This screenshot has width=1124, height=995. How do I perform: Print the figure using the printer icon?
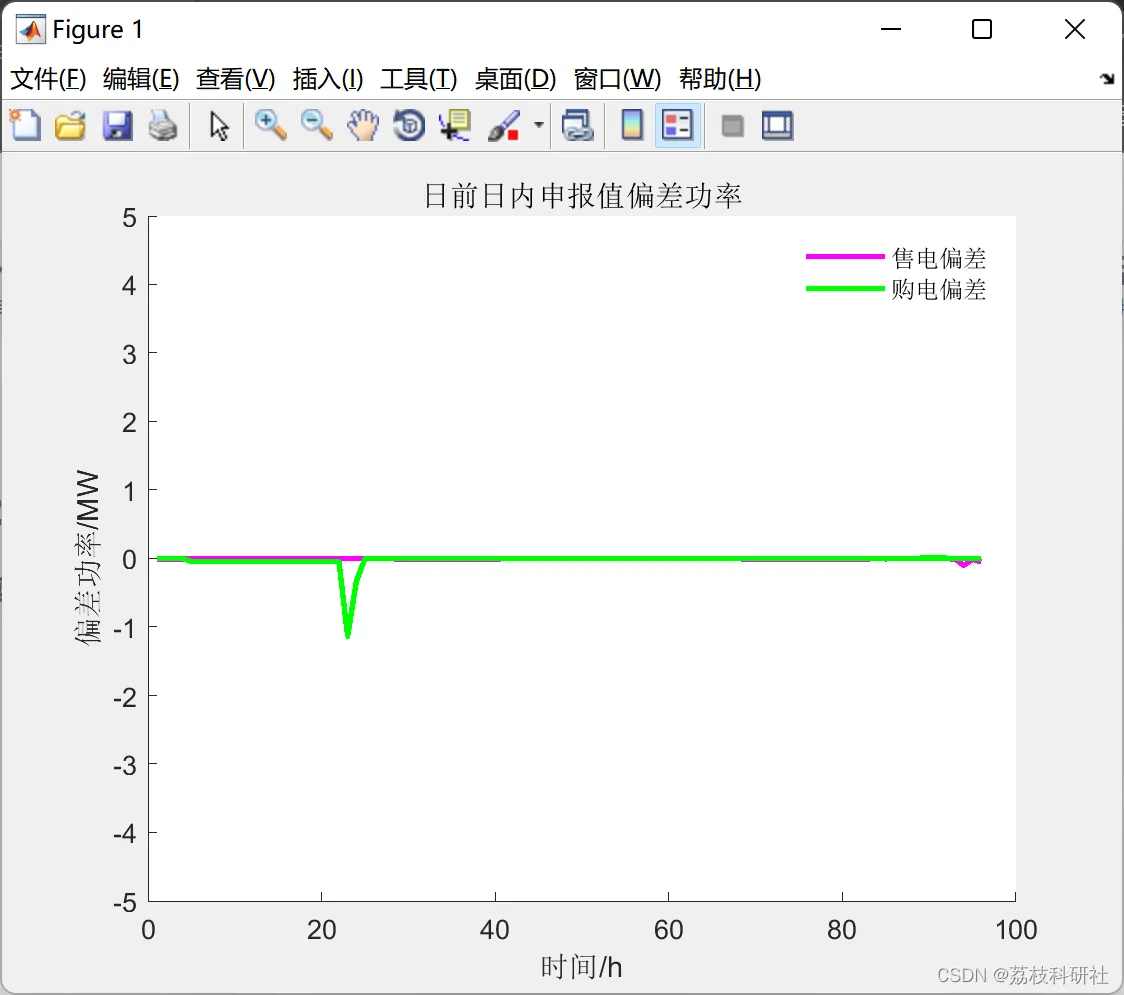[x=163, y=125]
